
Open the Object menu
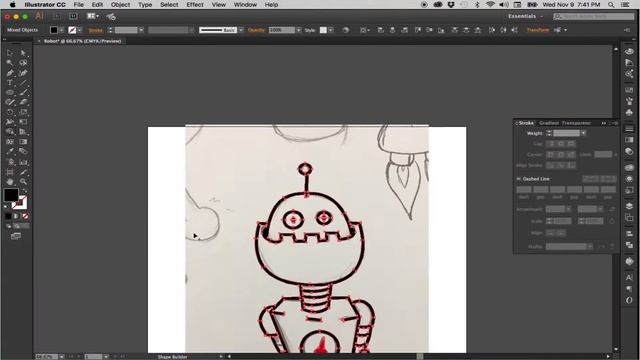coord(120,5)
